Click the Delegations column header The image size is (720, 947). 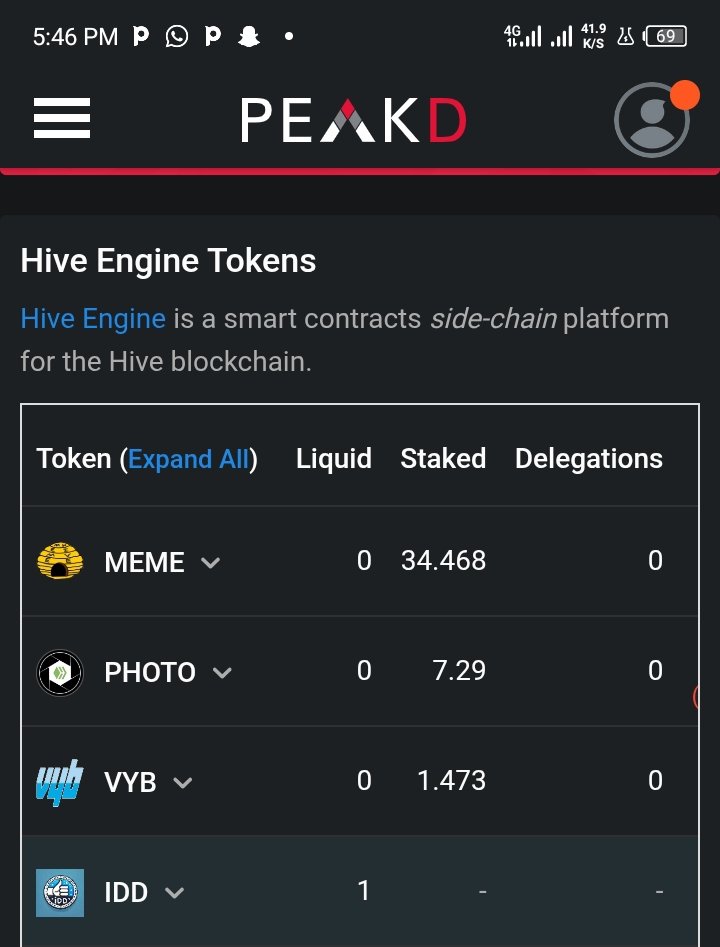[589, 458]
